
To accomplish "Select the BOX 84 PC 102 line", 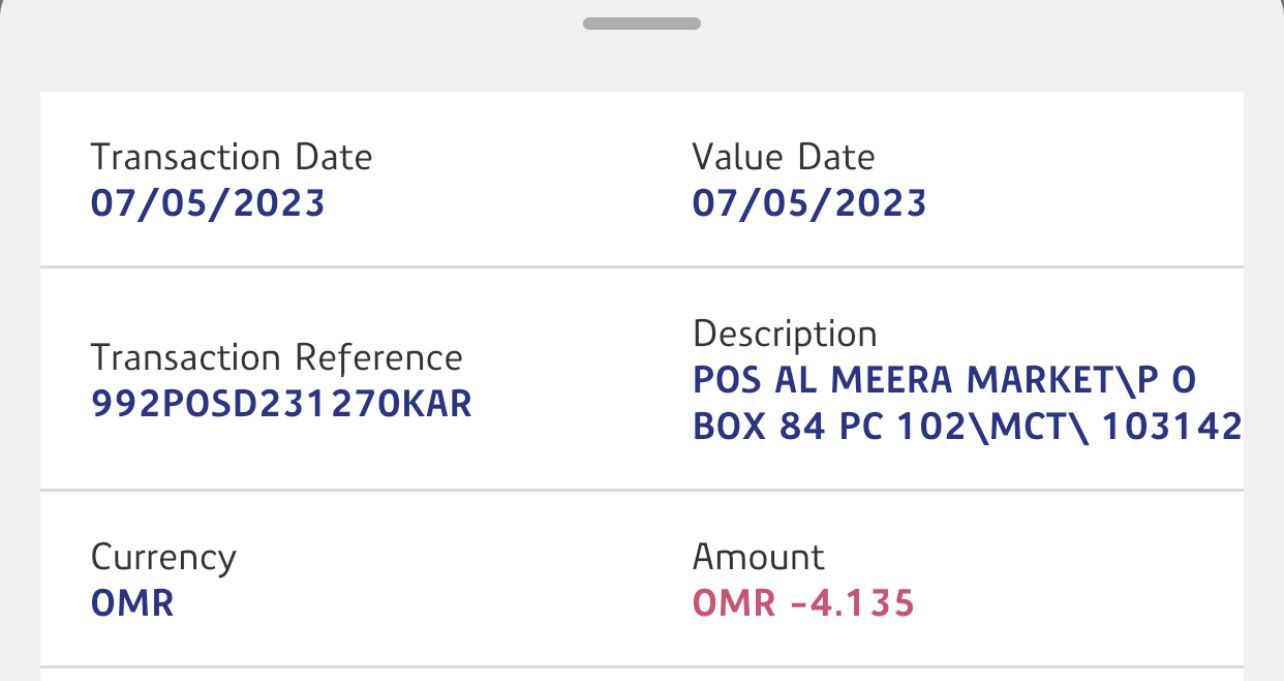I will (x=966, y=426).
